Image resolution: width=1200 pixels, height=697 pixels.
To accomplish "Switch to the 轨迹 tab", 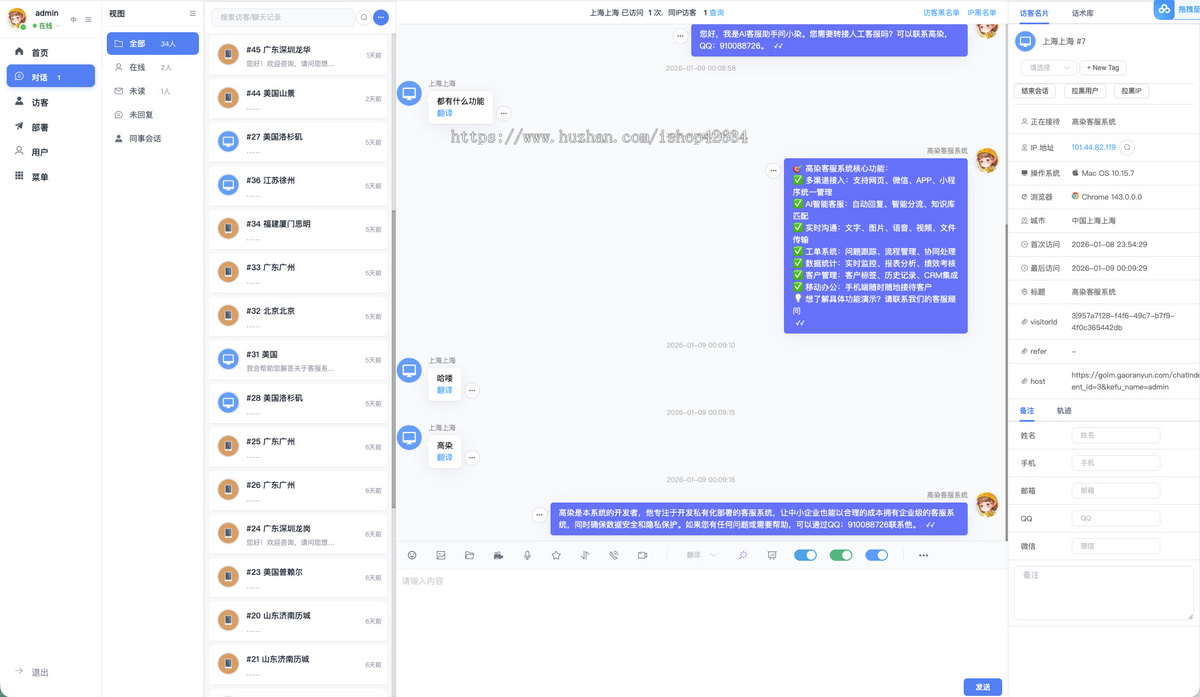I will [x=1064, y=411].
